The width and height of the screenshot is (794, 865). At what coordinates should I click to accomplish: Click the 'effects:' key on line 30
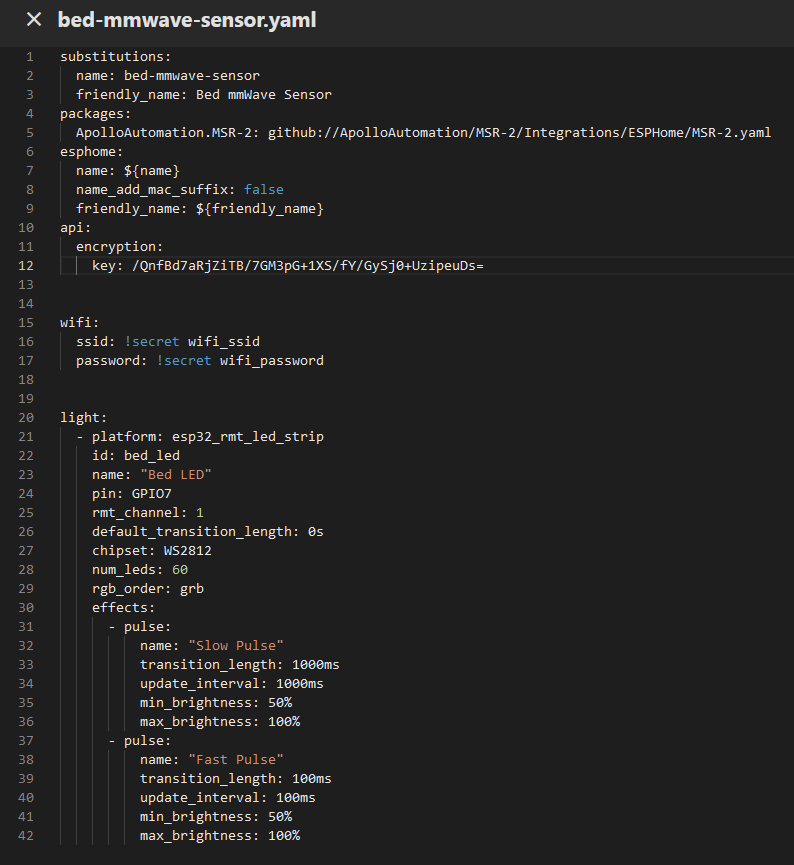(123, 607)
